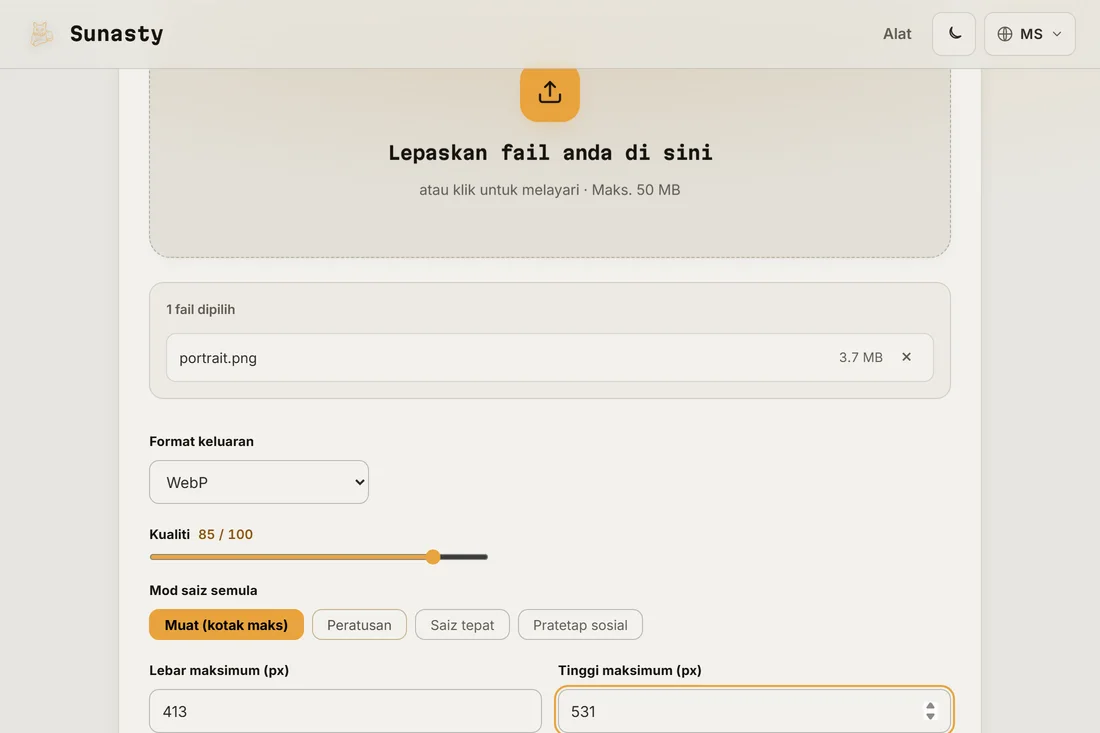Increase Tinggi maksimum with up arrow

[x=930, y=706]
